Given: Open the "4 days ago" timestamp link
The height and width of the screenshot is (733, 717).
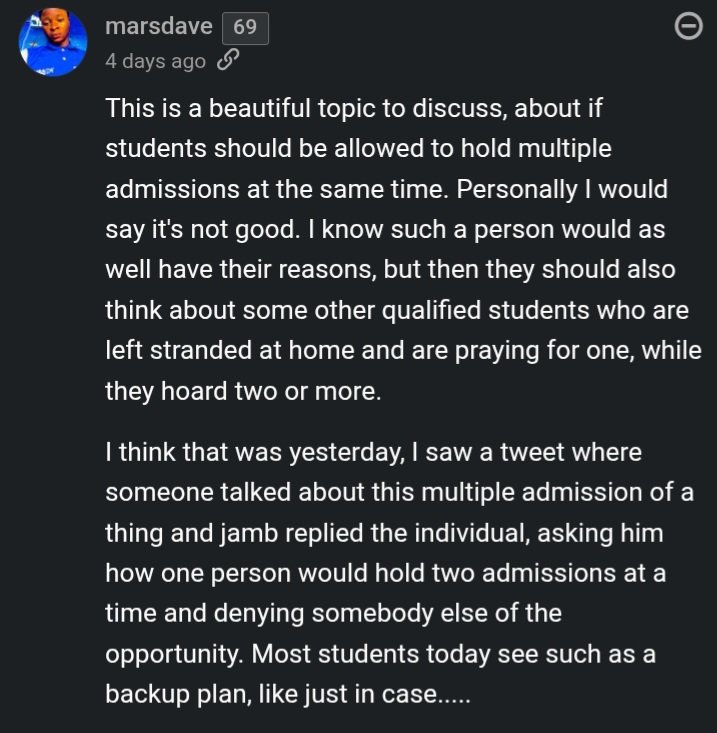Looking at the screenshot, I should pyautogui.click(x=155, y=61).
